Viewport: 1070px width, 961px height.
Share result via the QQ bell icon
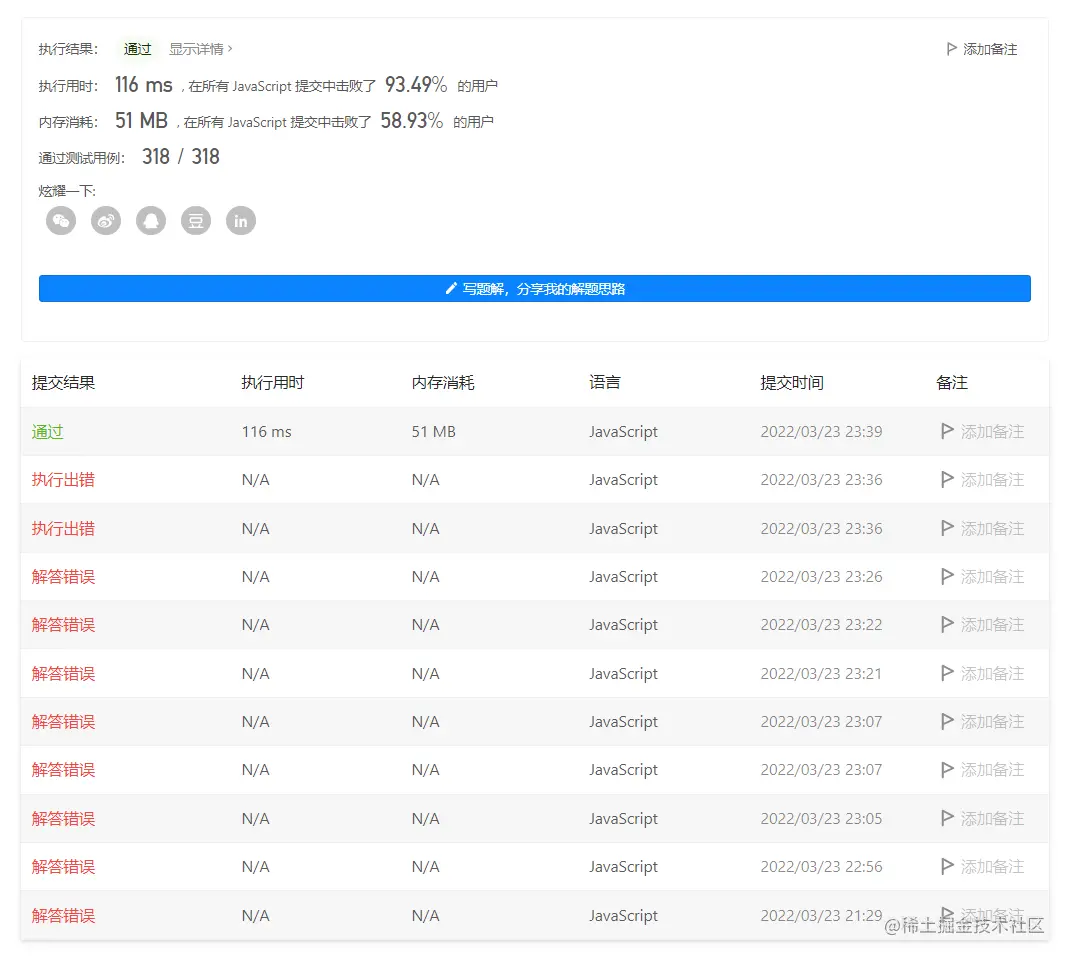click(x=151, y=220)
